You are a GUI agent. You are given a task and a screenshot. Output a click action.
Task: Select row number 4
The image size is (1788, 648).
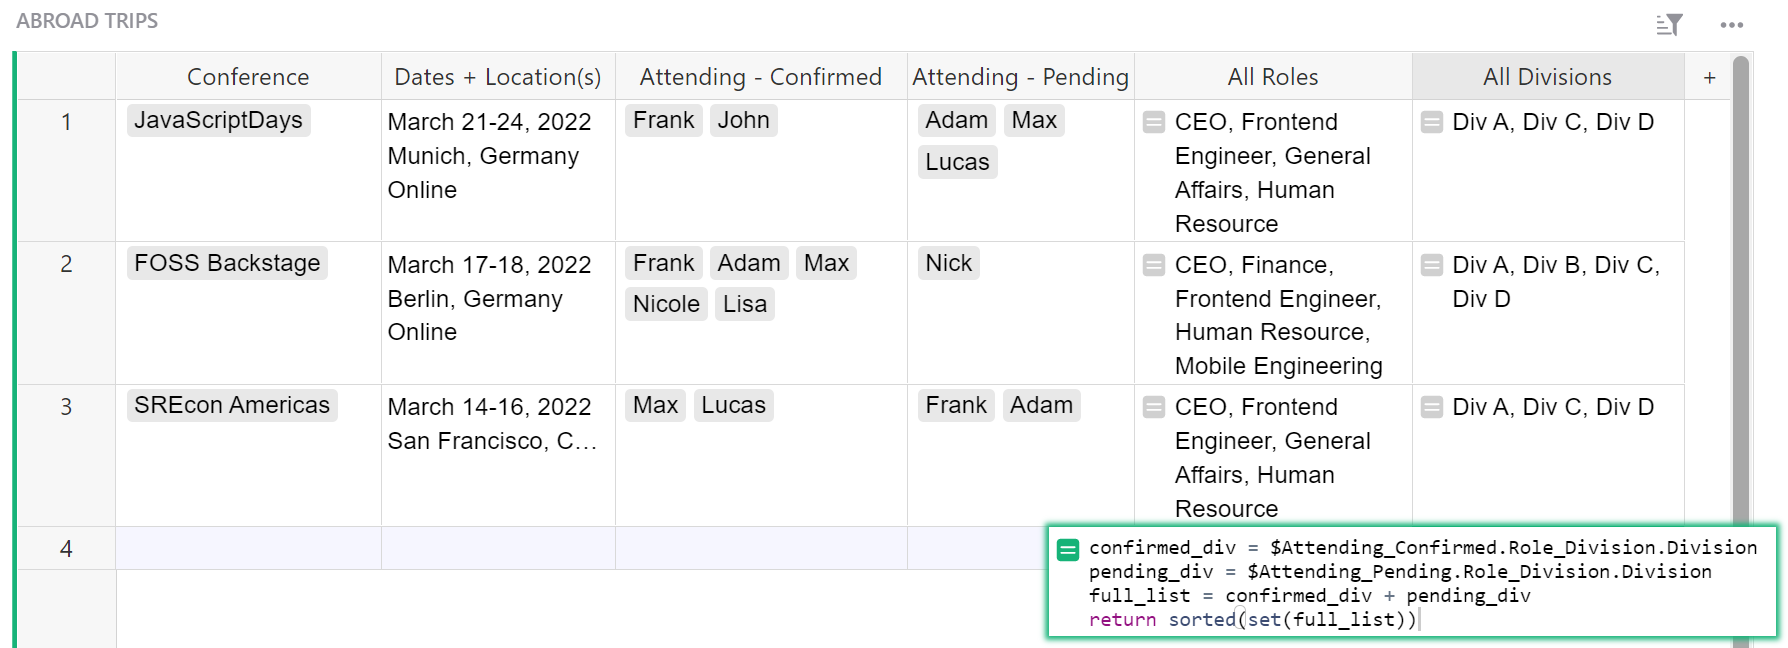click(x=66, y=549)
